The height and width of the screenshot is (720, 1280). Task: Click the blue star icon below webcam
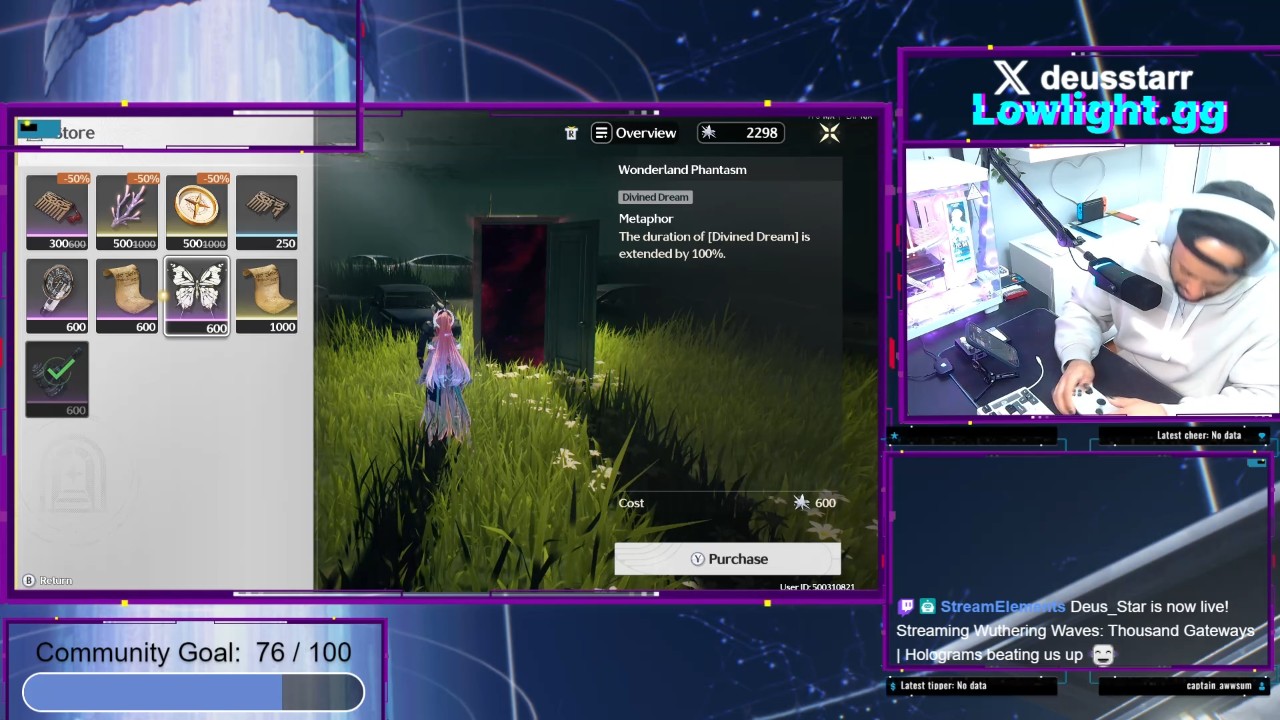click(894, 436)
